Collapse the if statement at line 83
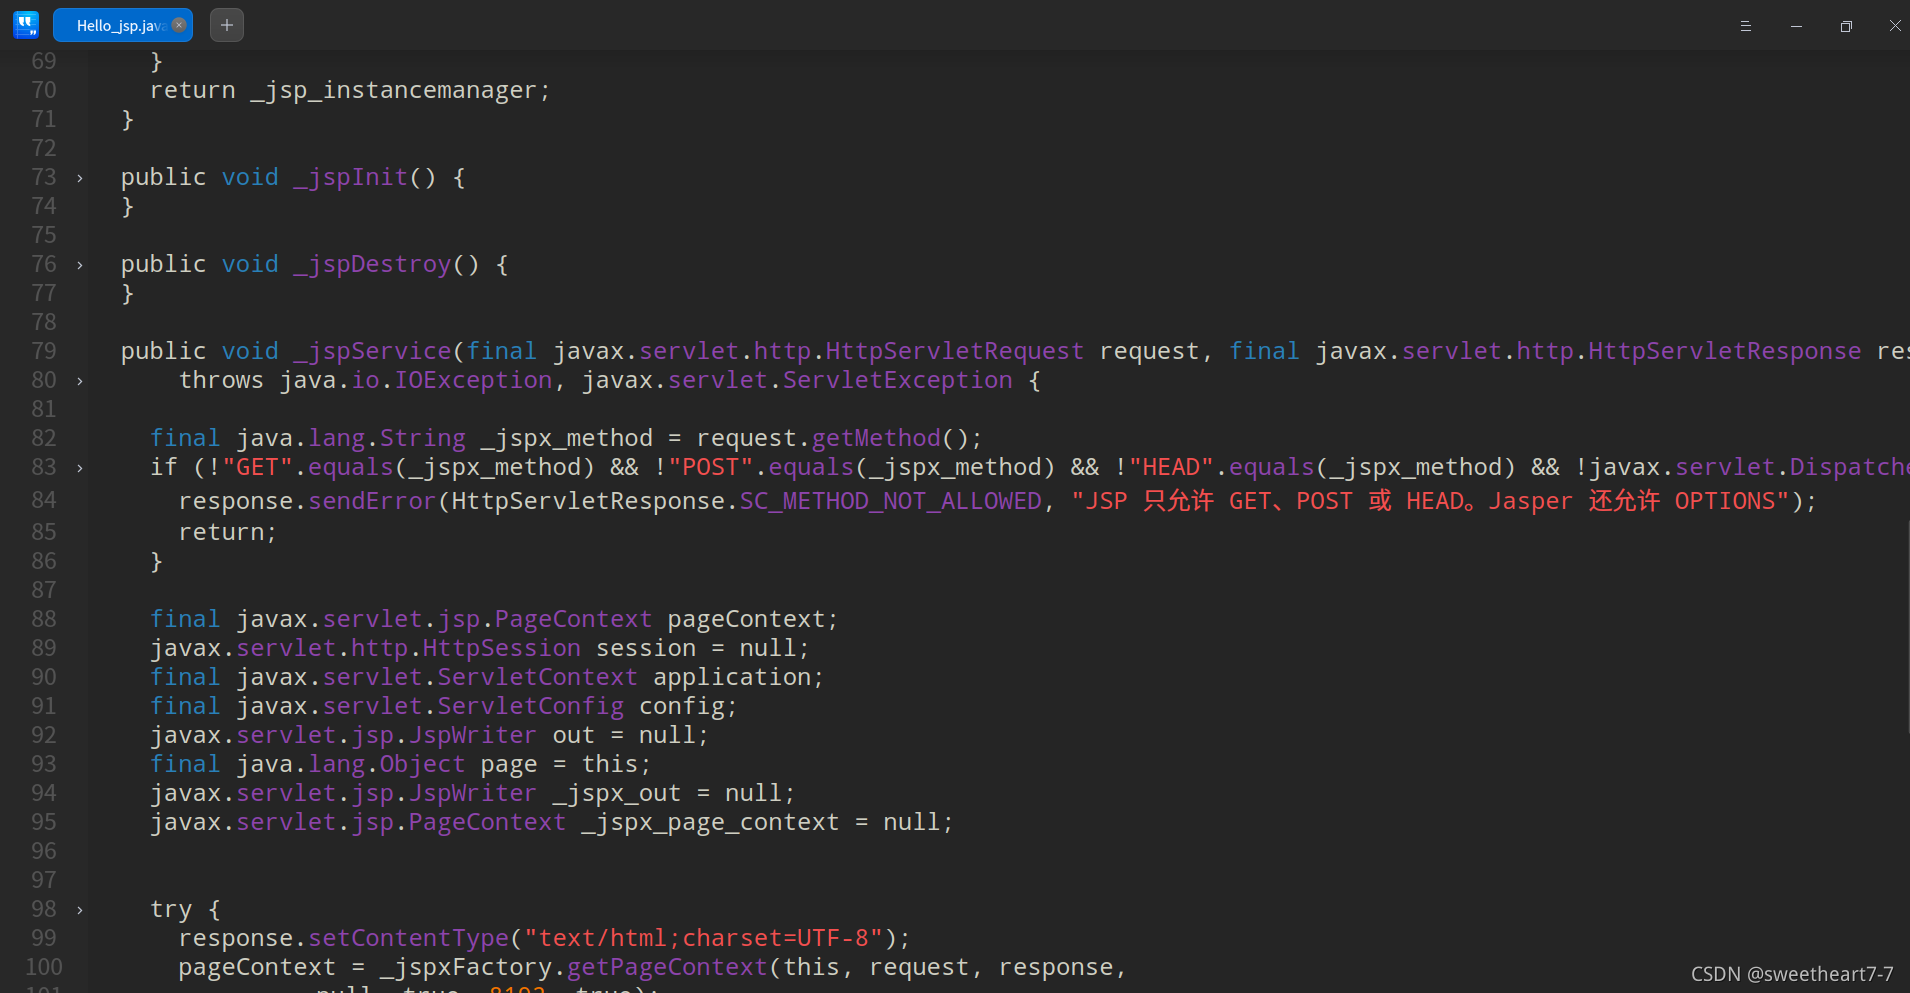The image size is (1910, 993). click(x=80, y=468)
